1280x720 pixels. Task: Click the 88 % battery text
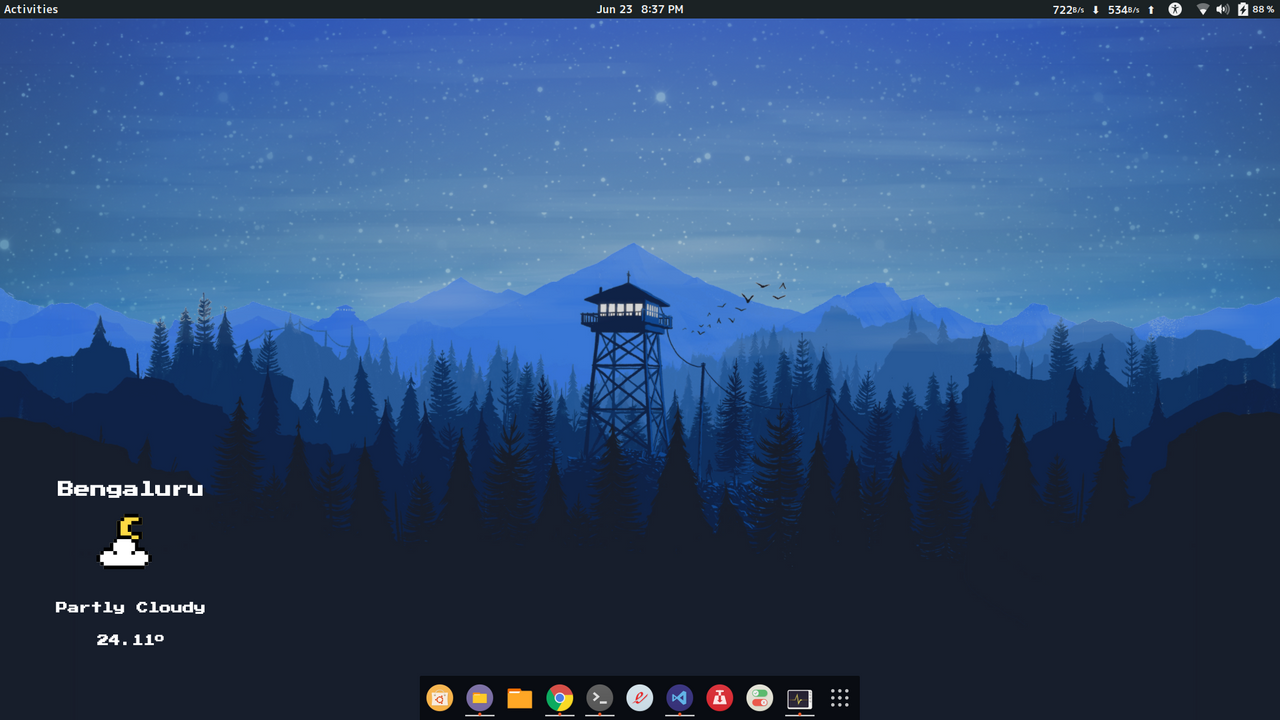click(1264, 9)
